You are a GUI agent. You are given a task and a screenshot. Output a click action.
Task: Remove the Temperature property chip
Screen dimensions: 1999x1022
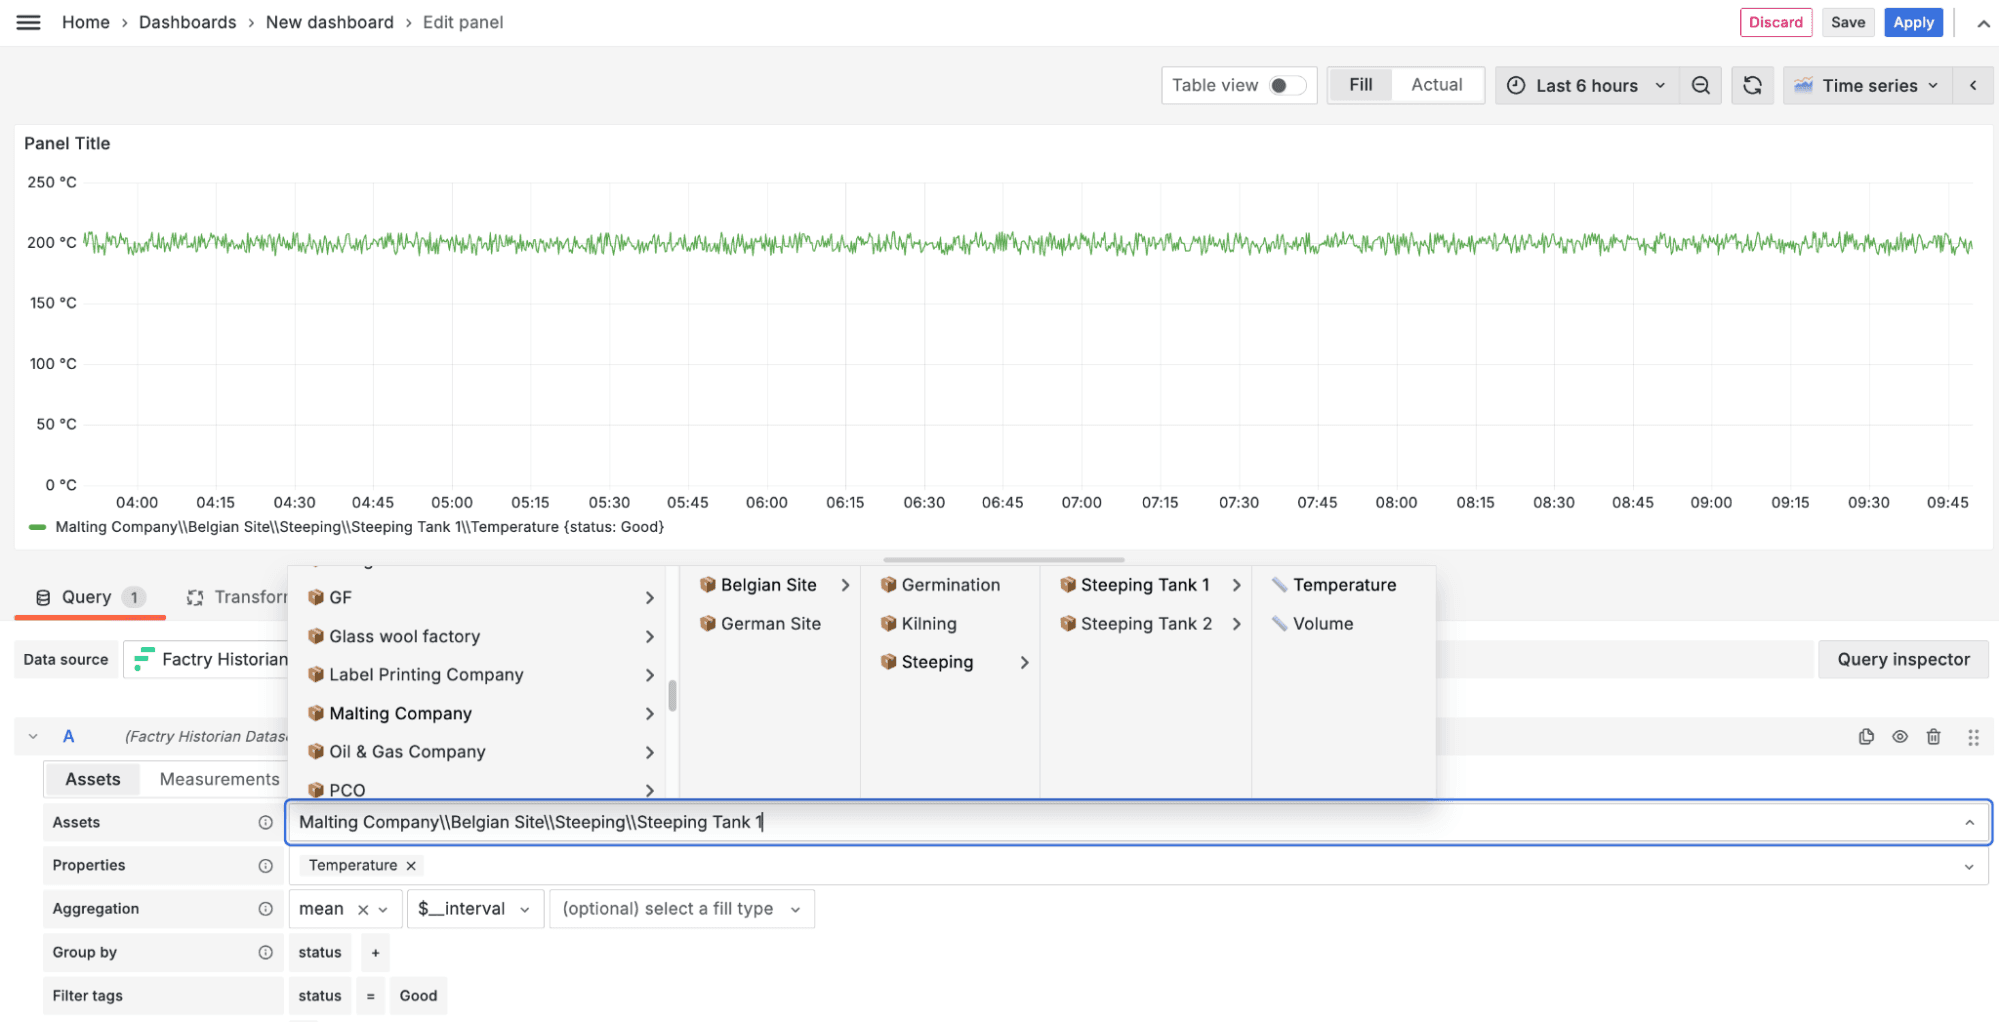410,865
